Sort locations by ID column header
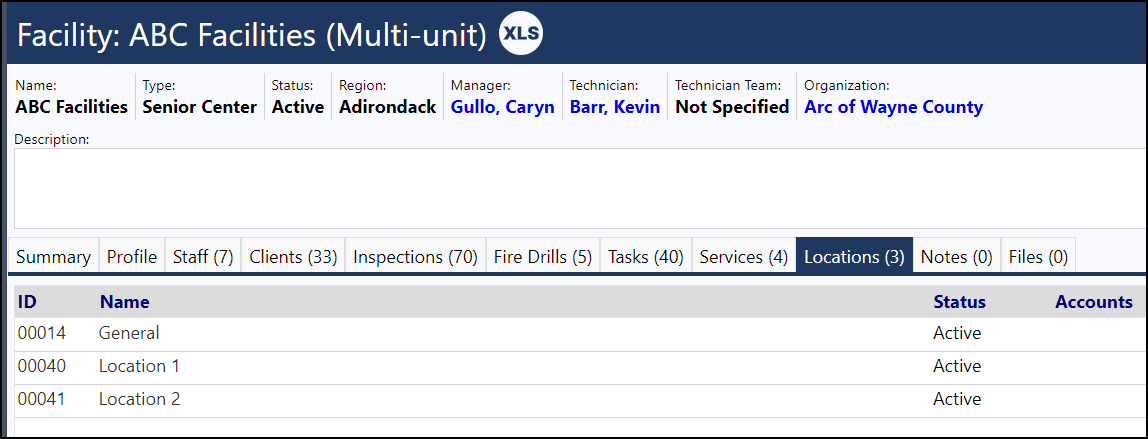1148x439 pixels. (27, 301)
